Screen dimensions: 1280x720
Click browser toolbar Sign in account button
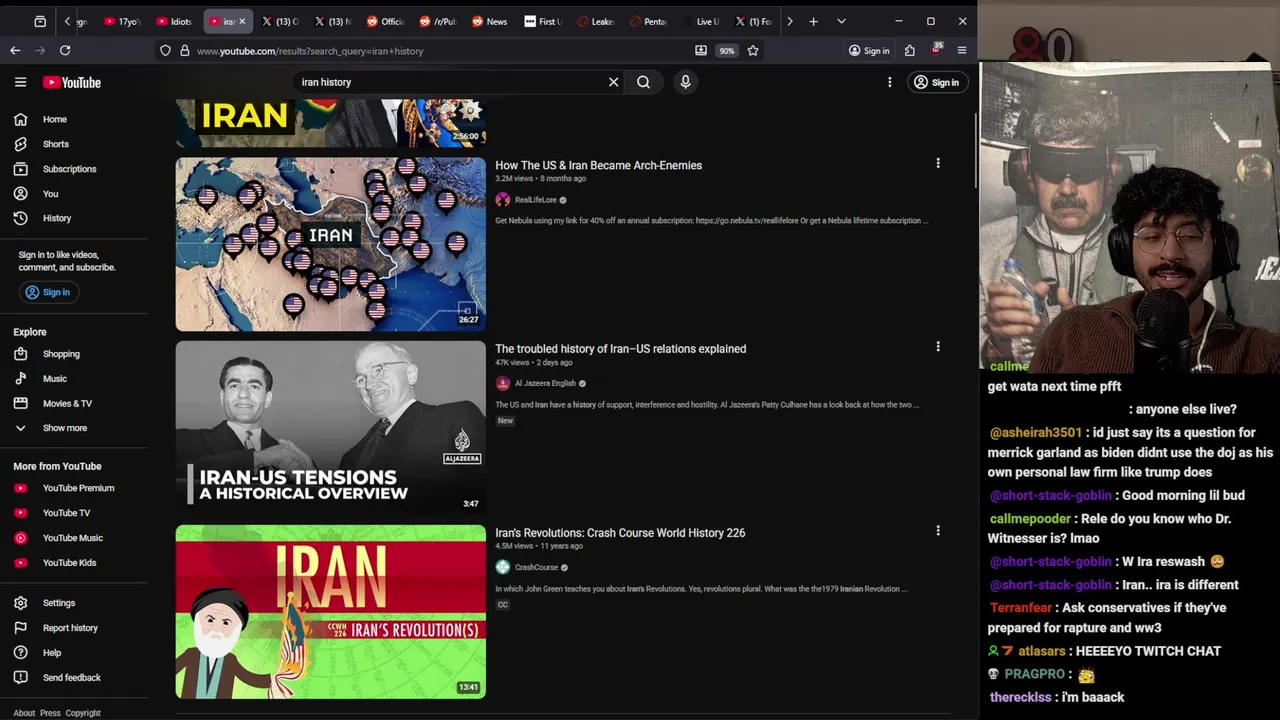pyautogui.click(x=869, y=51)
